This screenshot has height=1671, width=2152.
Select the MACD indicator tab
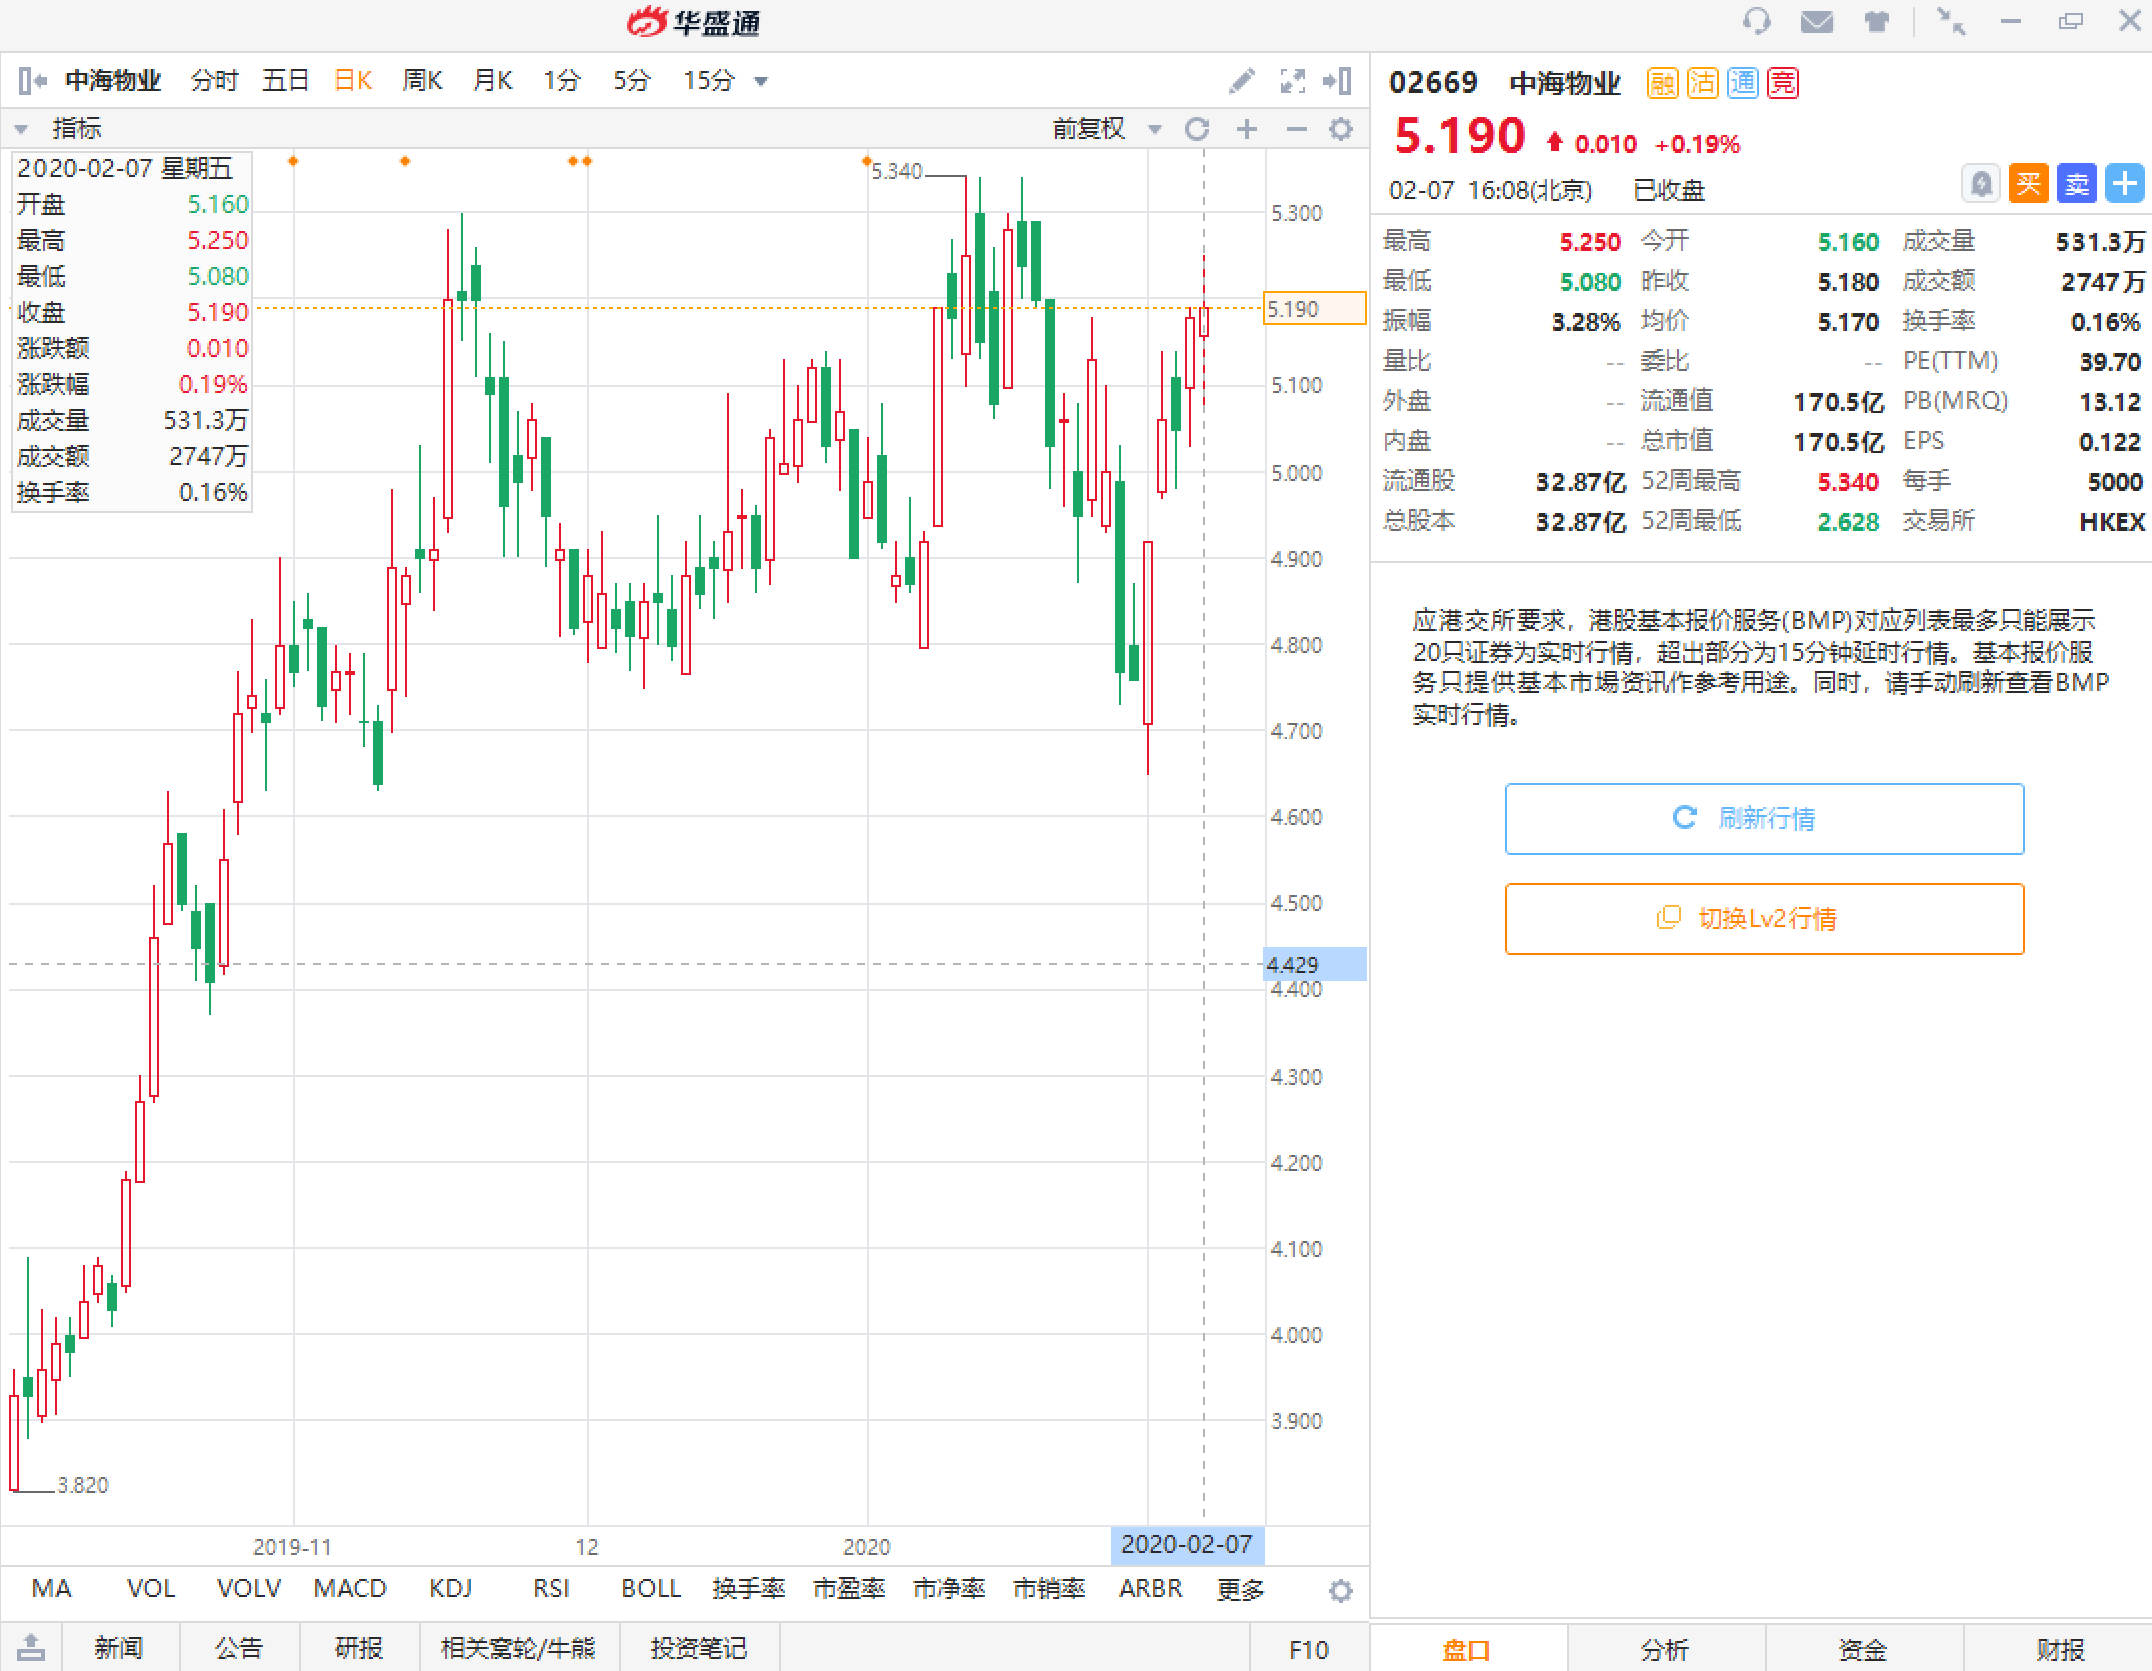(x=349, y=1588)
